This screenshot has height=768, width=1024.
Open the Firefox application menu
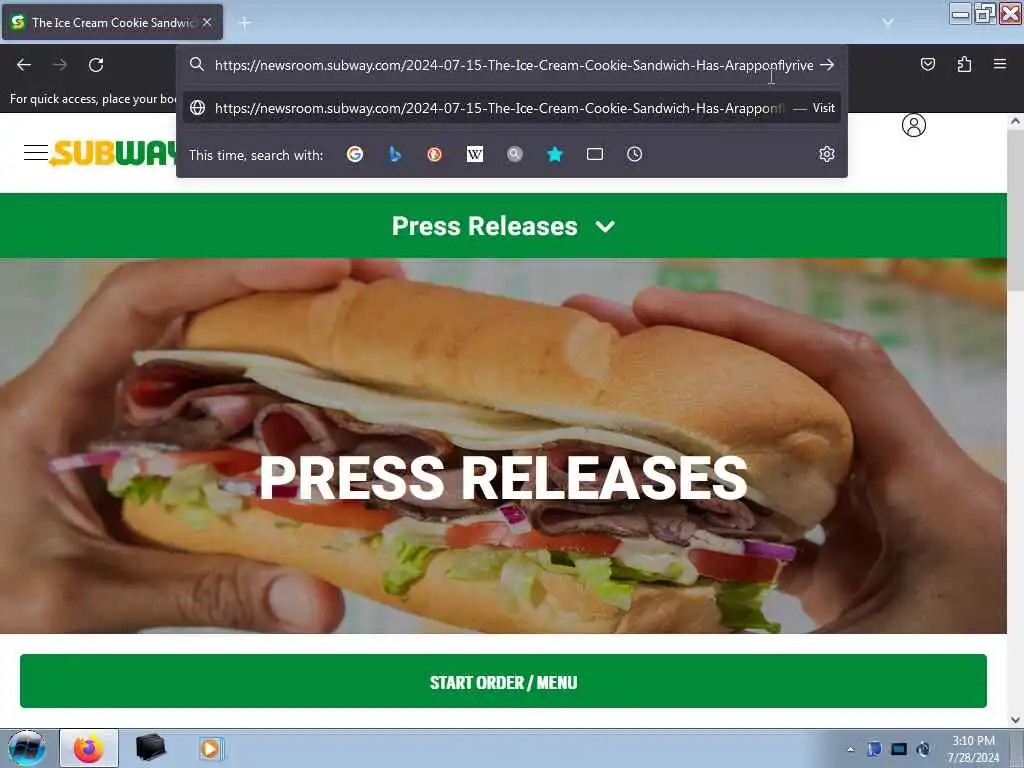tap(1000, 64)
